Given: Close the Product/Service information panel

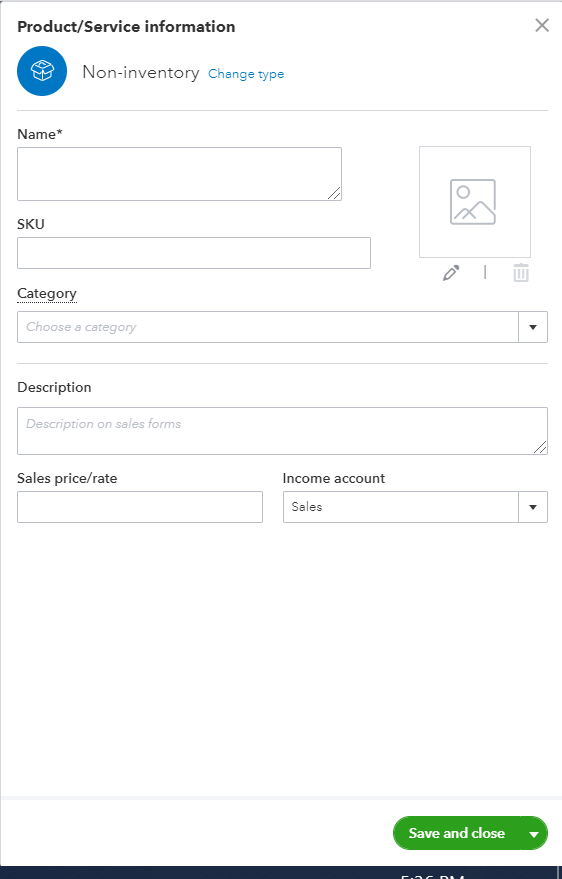Looking at the screenshot, I should coord(542,25).
